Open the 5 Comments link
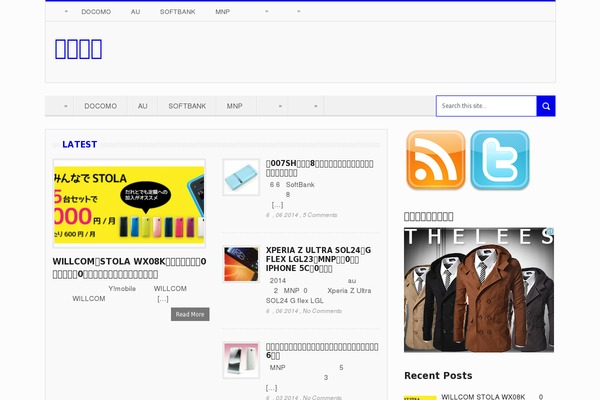600x400 pixels. tap(320, 215)
